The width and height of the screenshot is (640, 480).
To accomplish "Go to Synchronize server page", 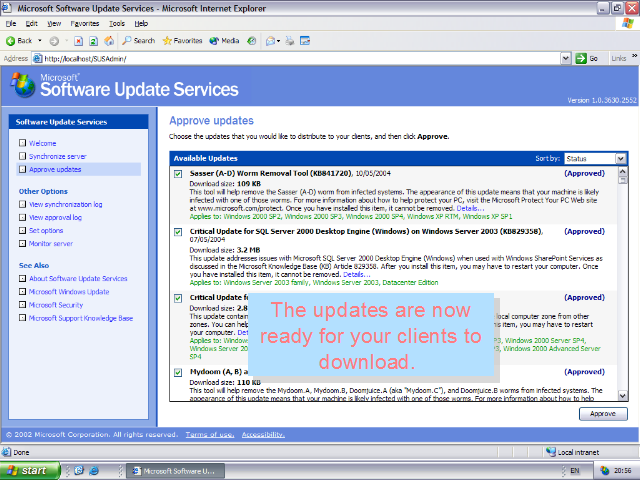I will [x=58, y=156].
